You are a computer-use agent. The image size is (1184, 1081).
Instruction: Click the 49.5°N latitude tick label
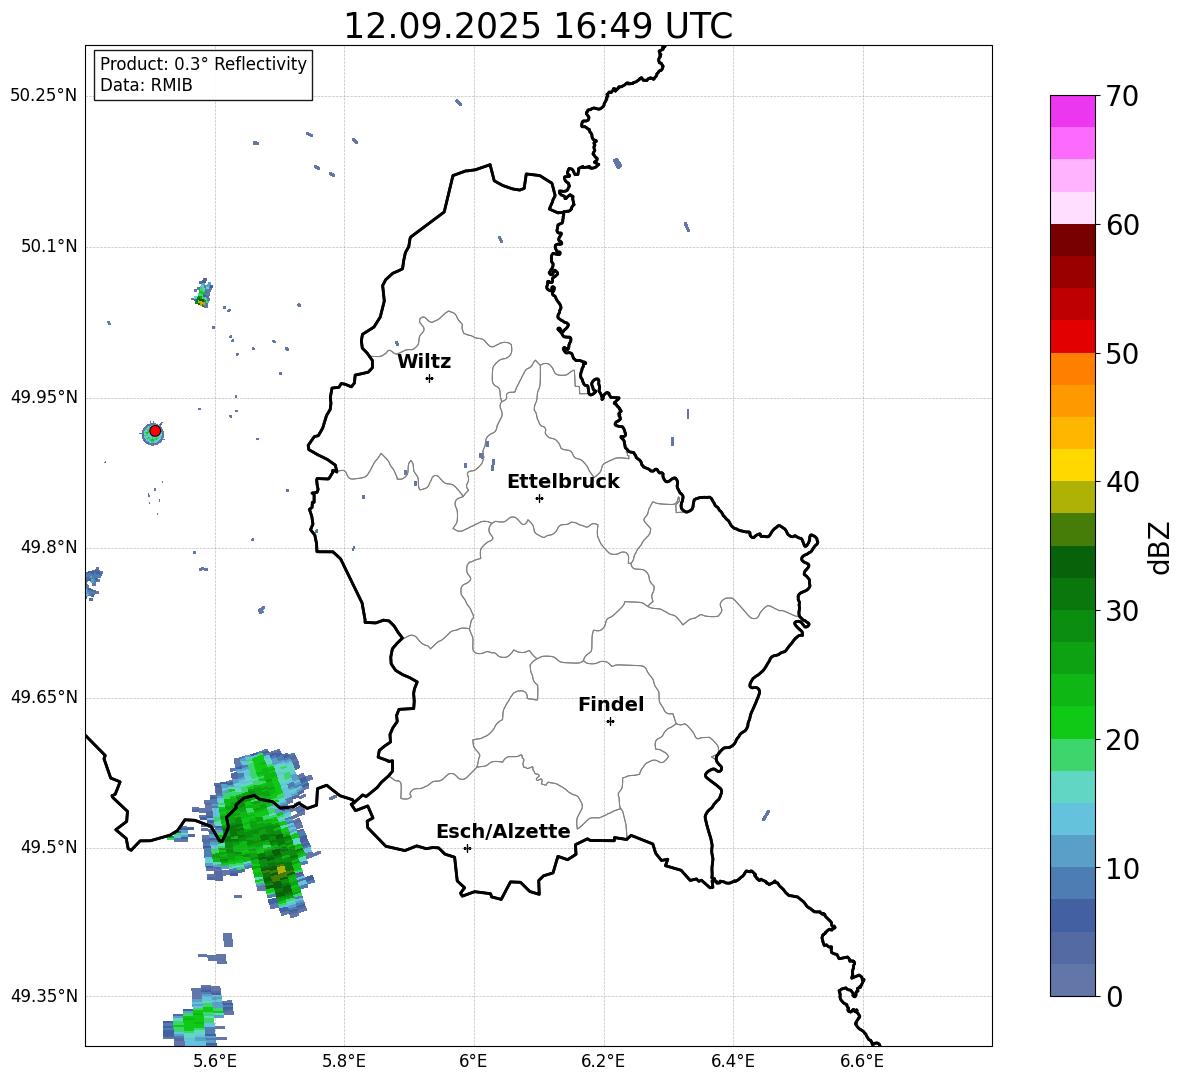click(x=48, y=847)
